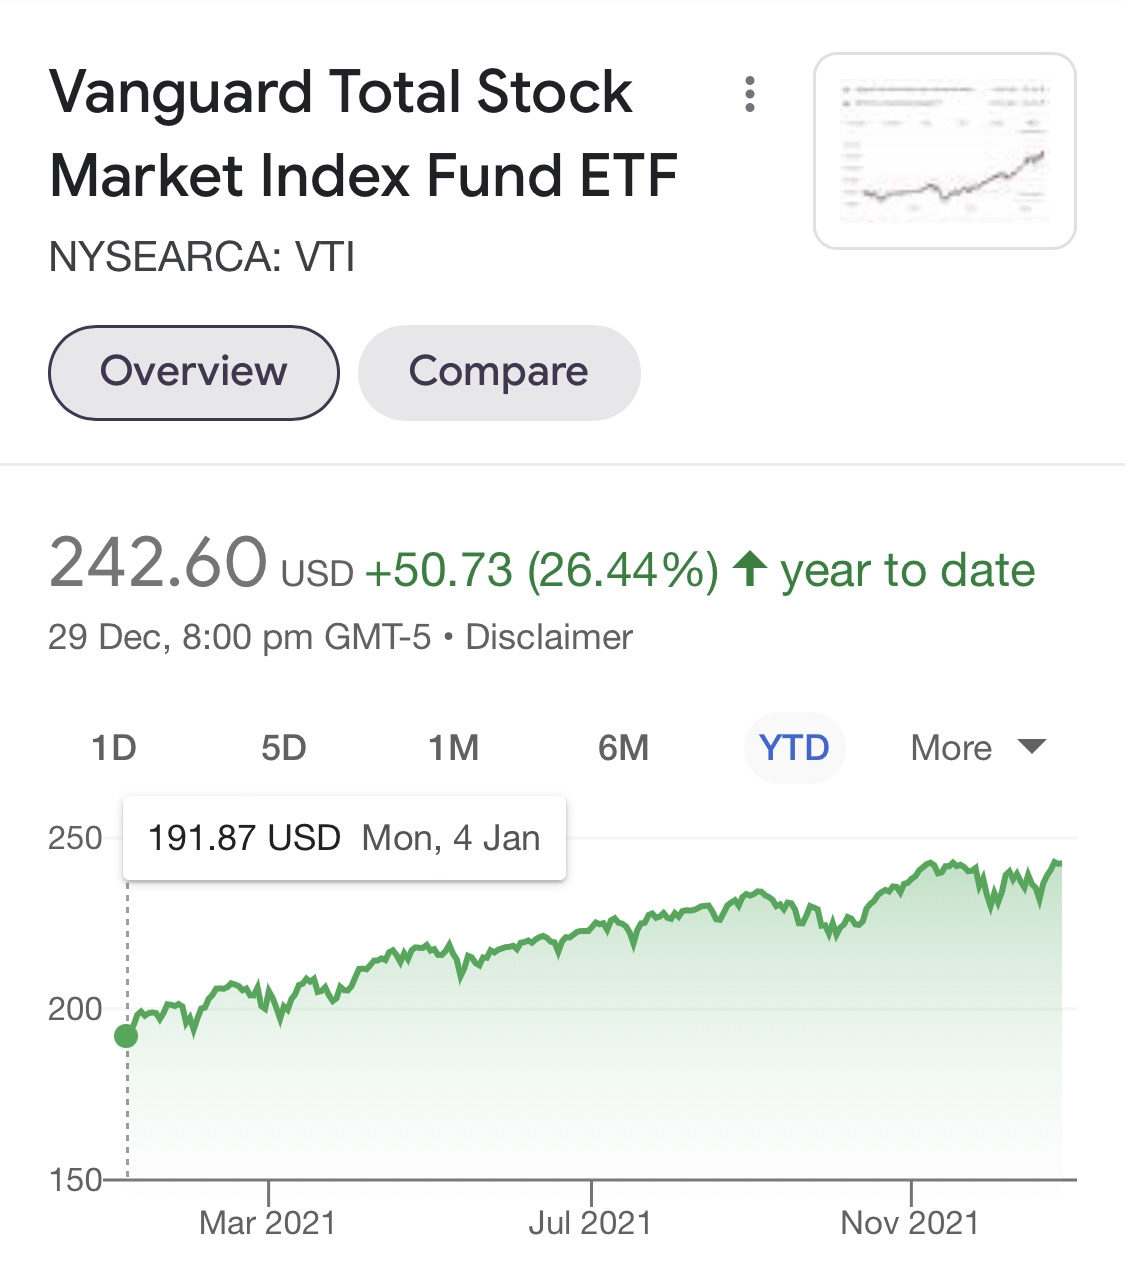The height and width of the screenshot is (1270, 1125).
Task: Click the green start-point marker on chart
Action: point(127,1036)
